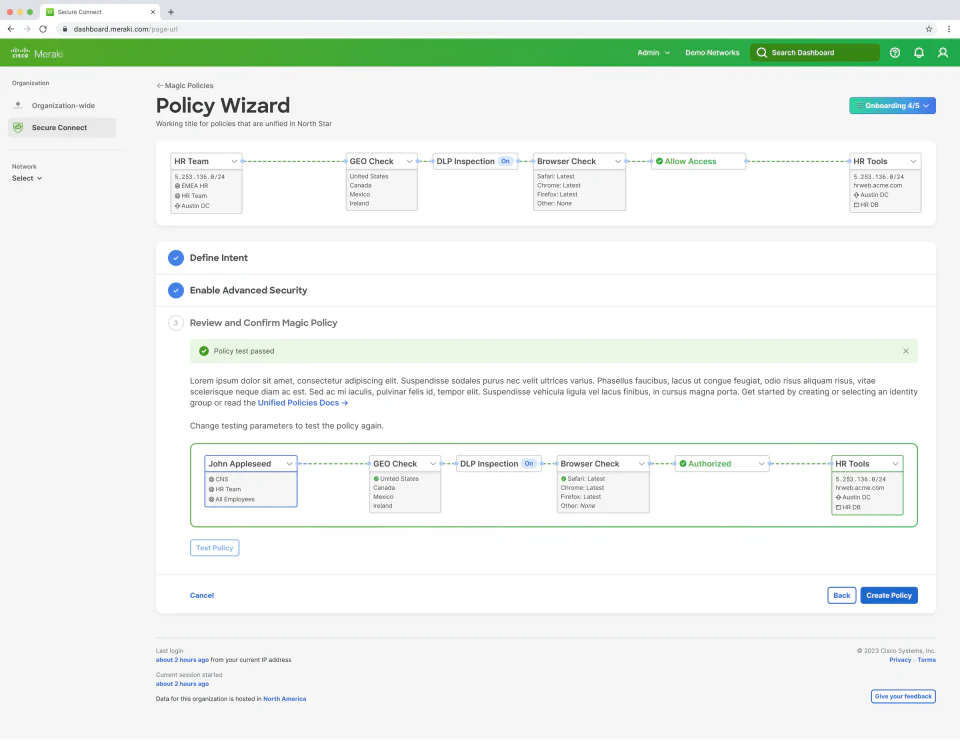Click the site padlock icon in address bar
Screen dimensions: 960x754
[65, 29]
